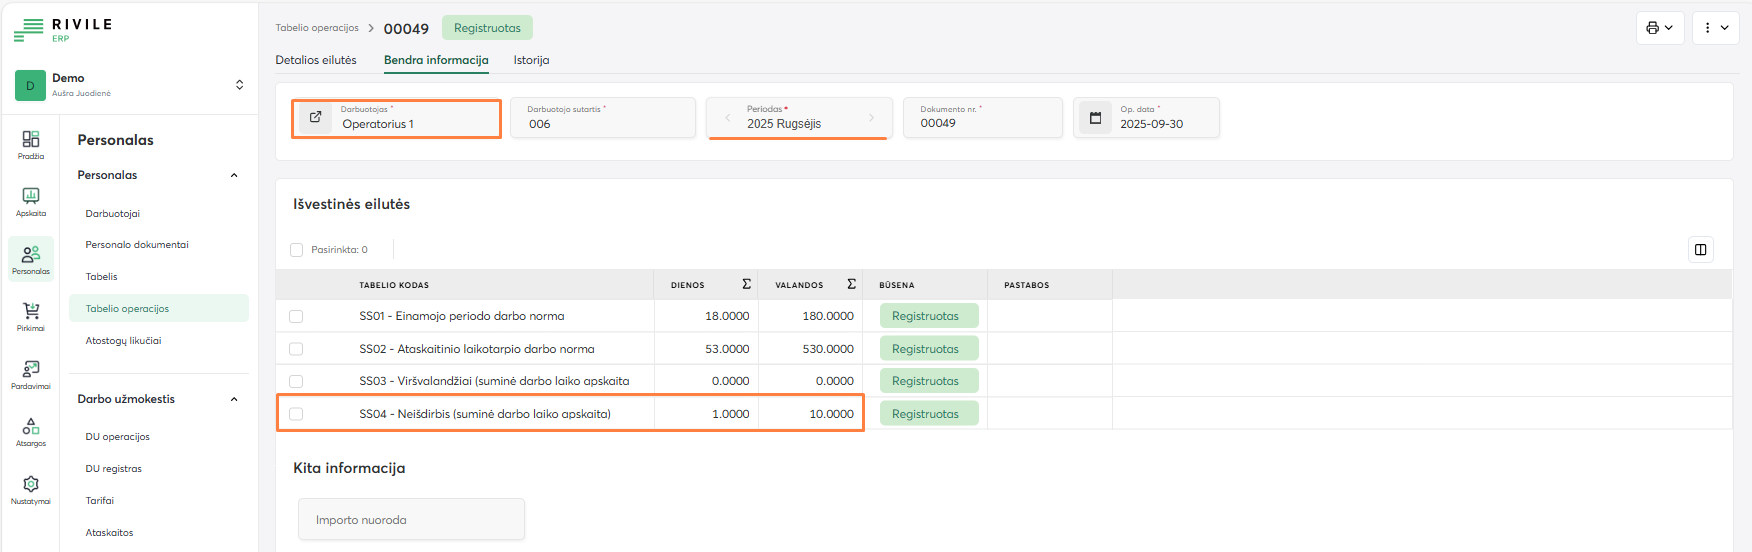Toggle the Pasirinkta select-all checkbox
Image resolution: width=1752 pixels, height=552 pixels.
coord(297,250)
